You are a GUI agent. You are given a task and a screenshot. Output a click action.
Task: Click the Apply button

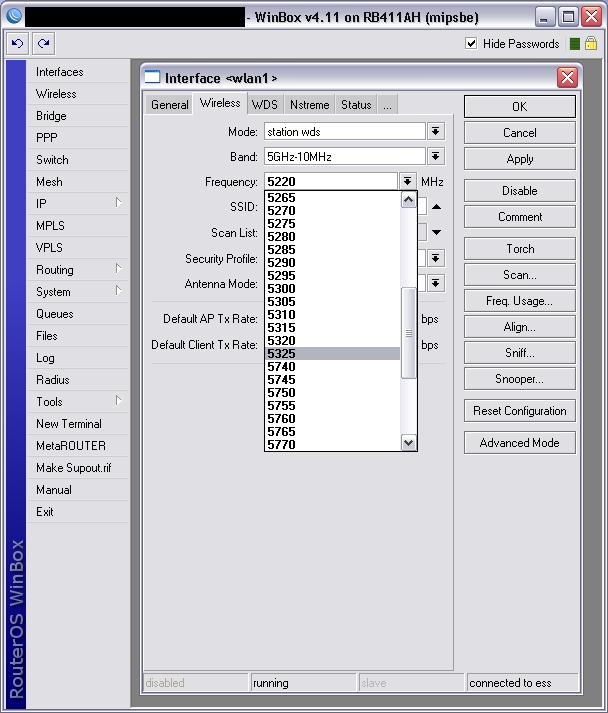pos(520,159)
